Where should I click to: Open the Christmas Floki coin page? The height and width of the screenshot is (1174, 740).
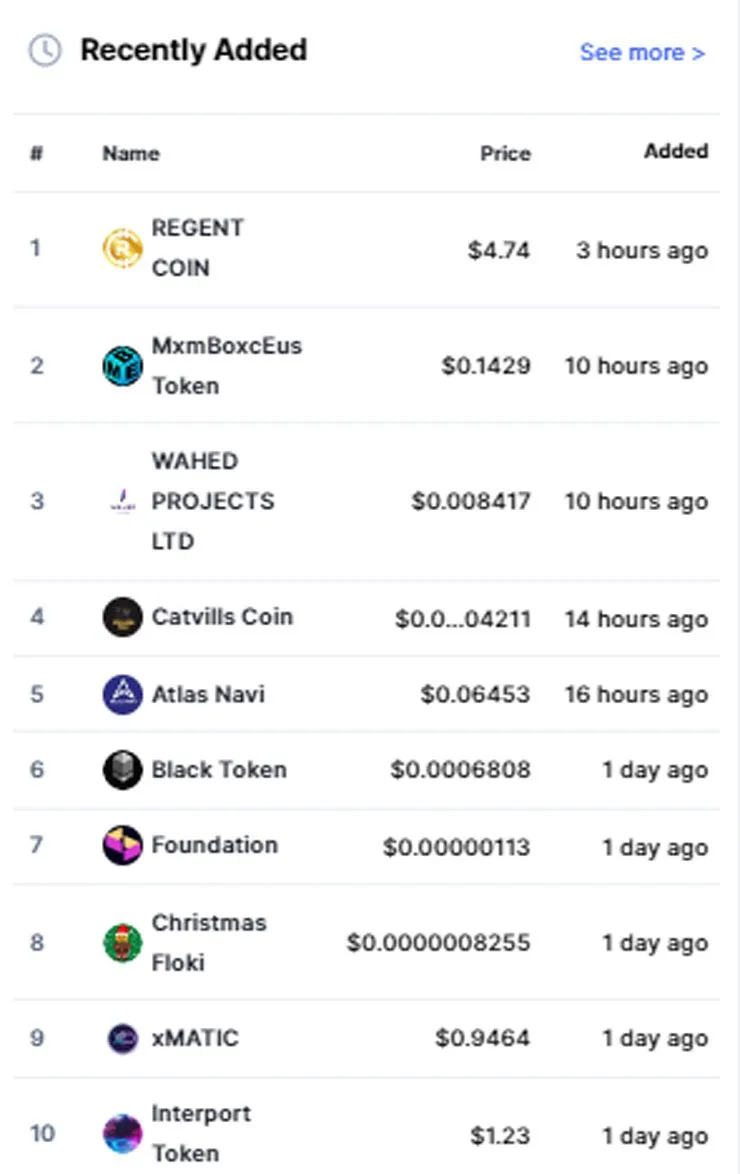click(209, 943)
